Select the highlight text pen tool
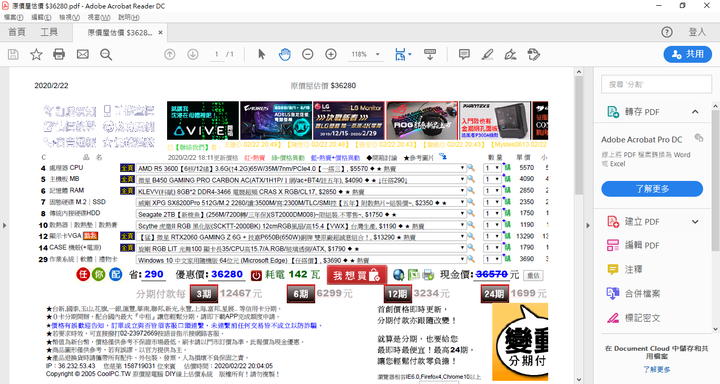 pyautogui.click(x=488, y=54)
